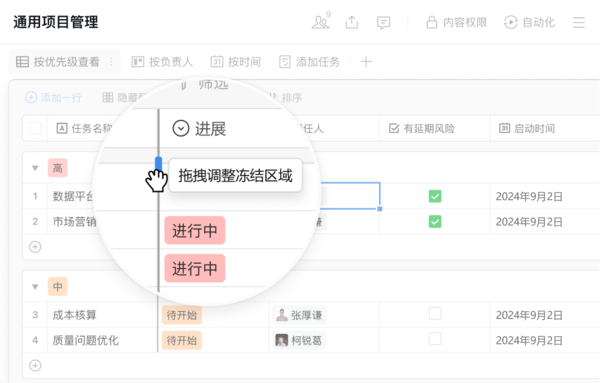Uncheck 有延期风险 checkbox in row 1
The image size is (600, 383).
tap(435, 196)
